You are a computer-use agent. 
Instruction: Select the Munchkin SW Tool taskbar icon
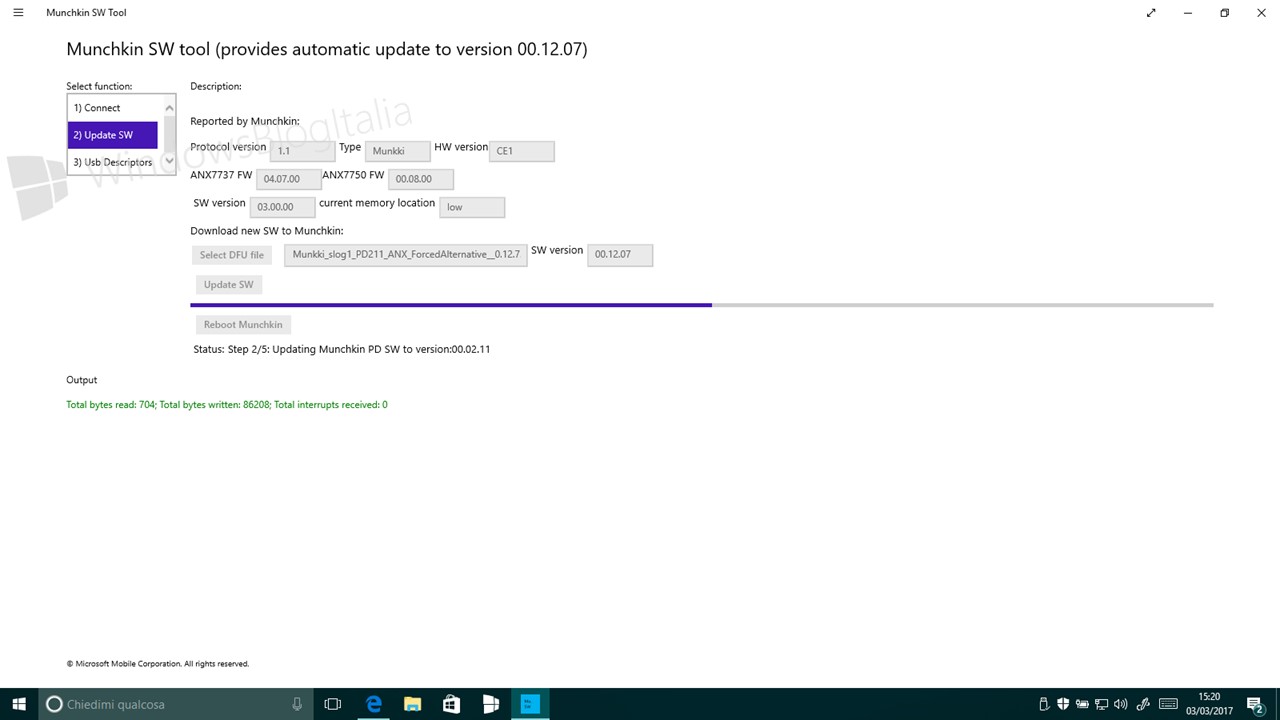click(x=530, y=704)
